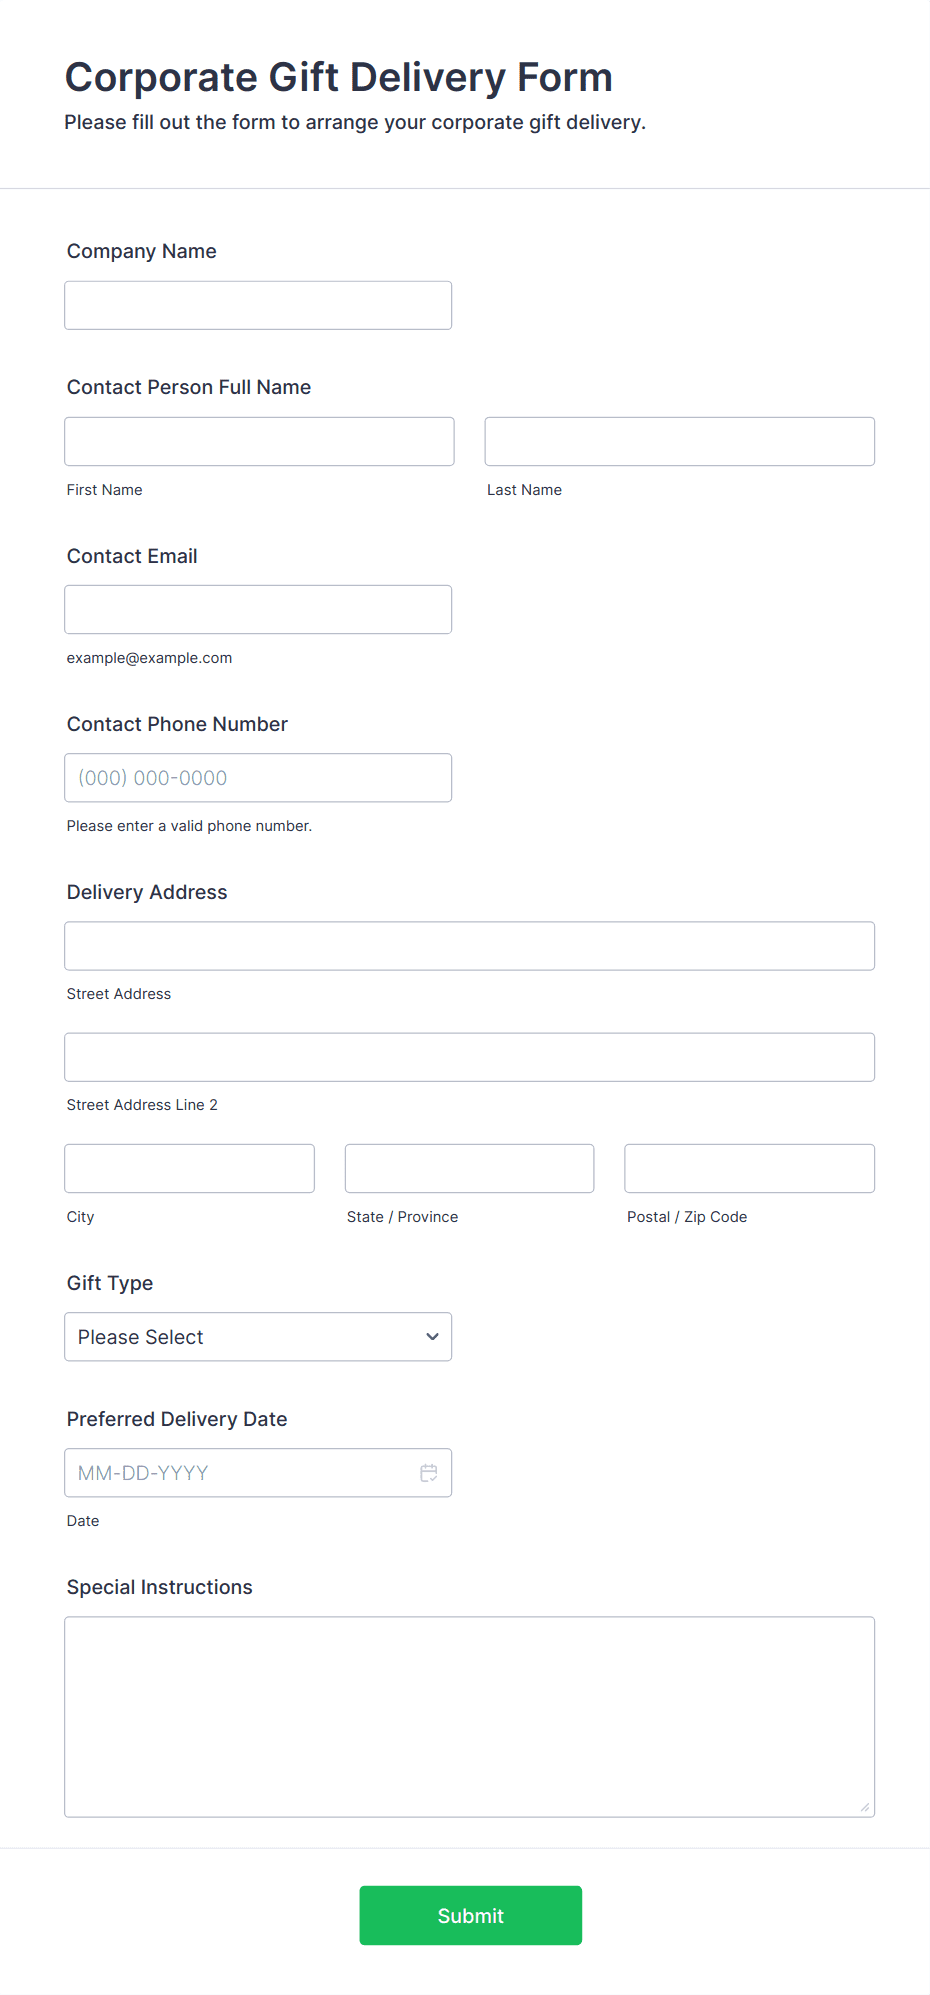The width and height of the screenshot is (930, 1995).
Task: Focus the State / Province field
Action: point(469,1169)
